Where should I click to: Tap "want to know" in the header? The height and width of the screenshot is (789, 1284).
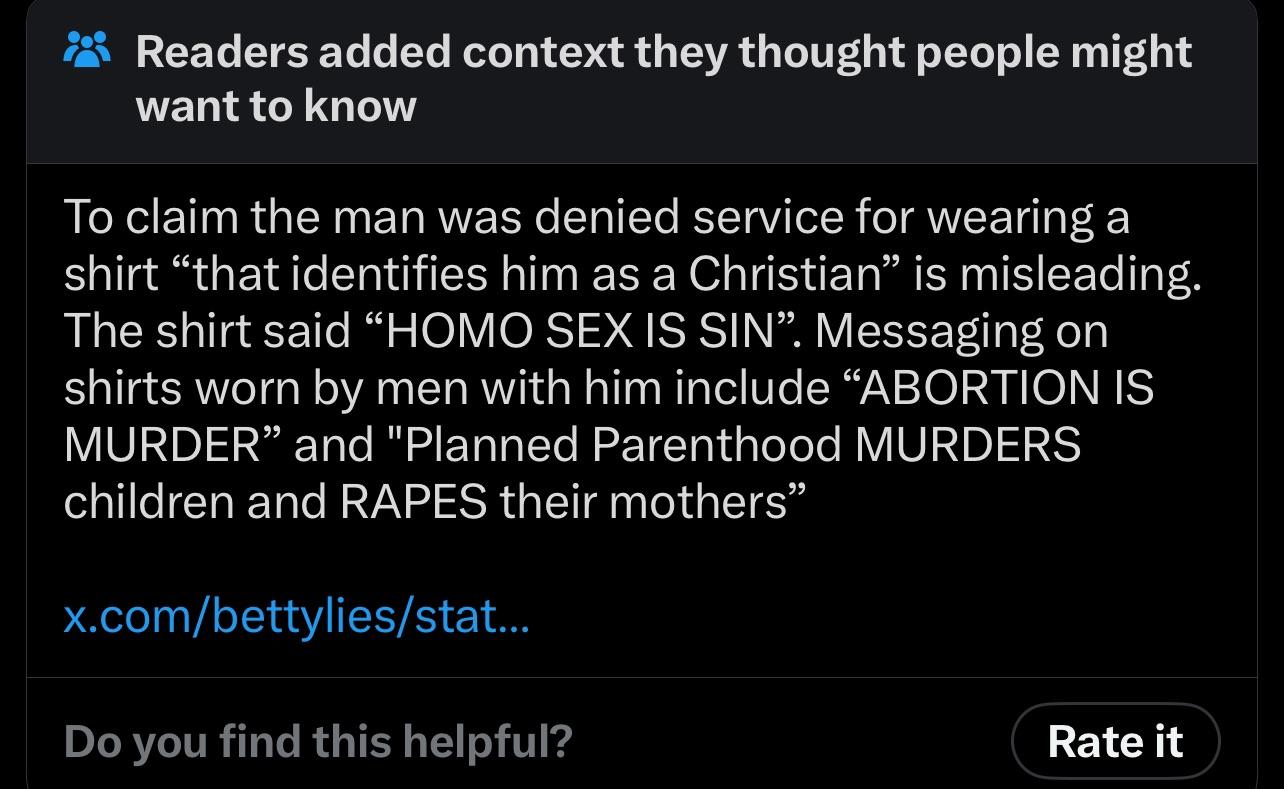276,104
